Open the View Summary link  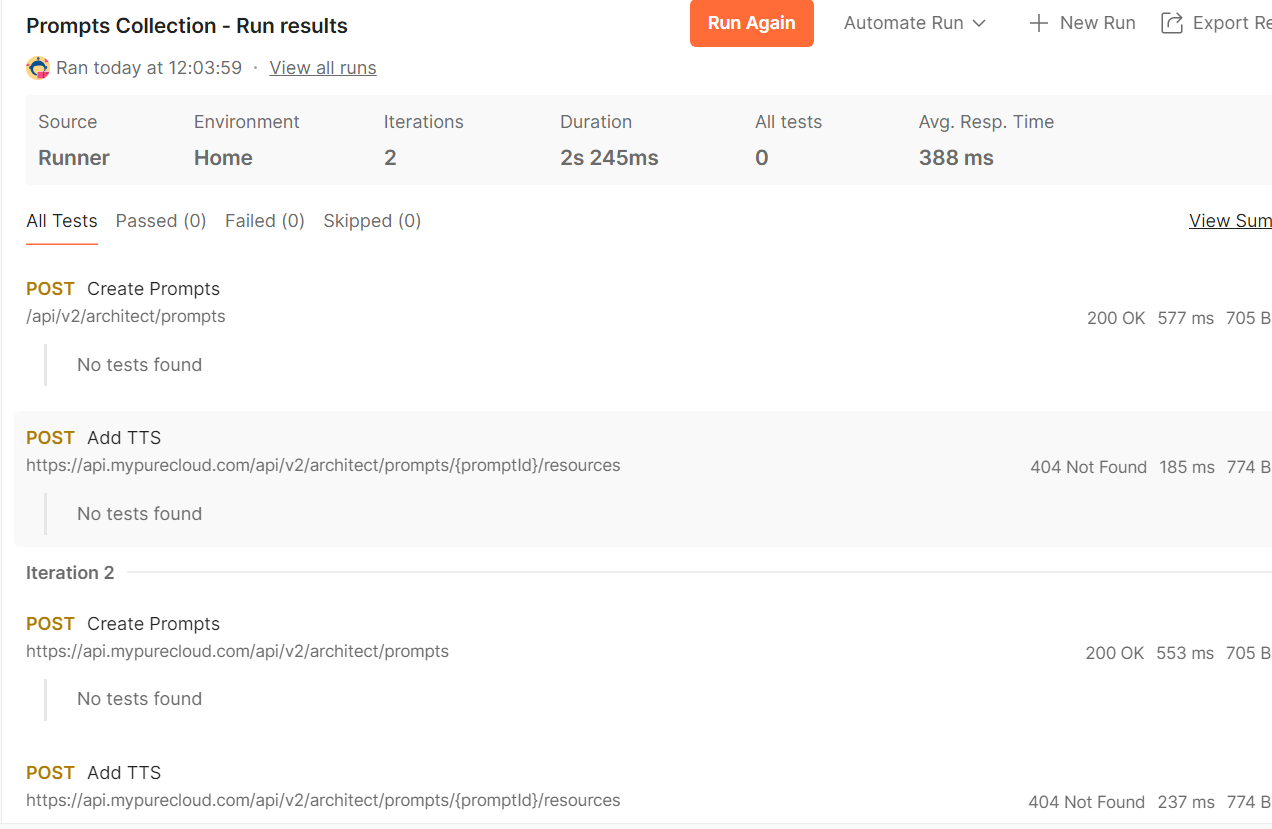[1230, 221]
